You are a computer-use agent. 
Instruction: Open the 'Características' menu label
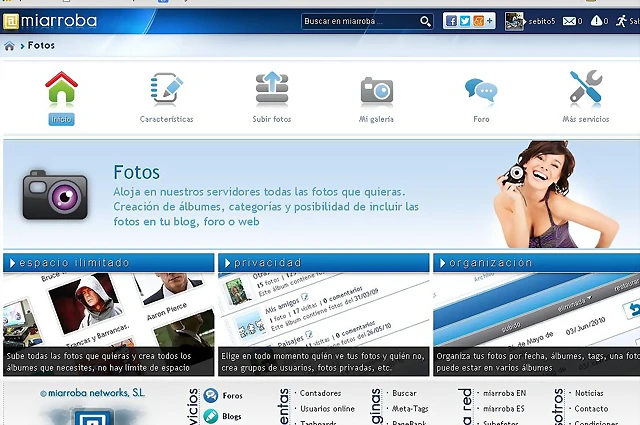pyautogui.click(x=167, y=119)
